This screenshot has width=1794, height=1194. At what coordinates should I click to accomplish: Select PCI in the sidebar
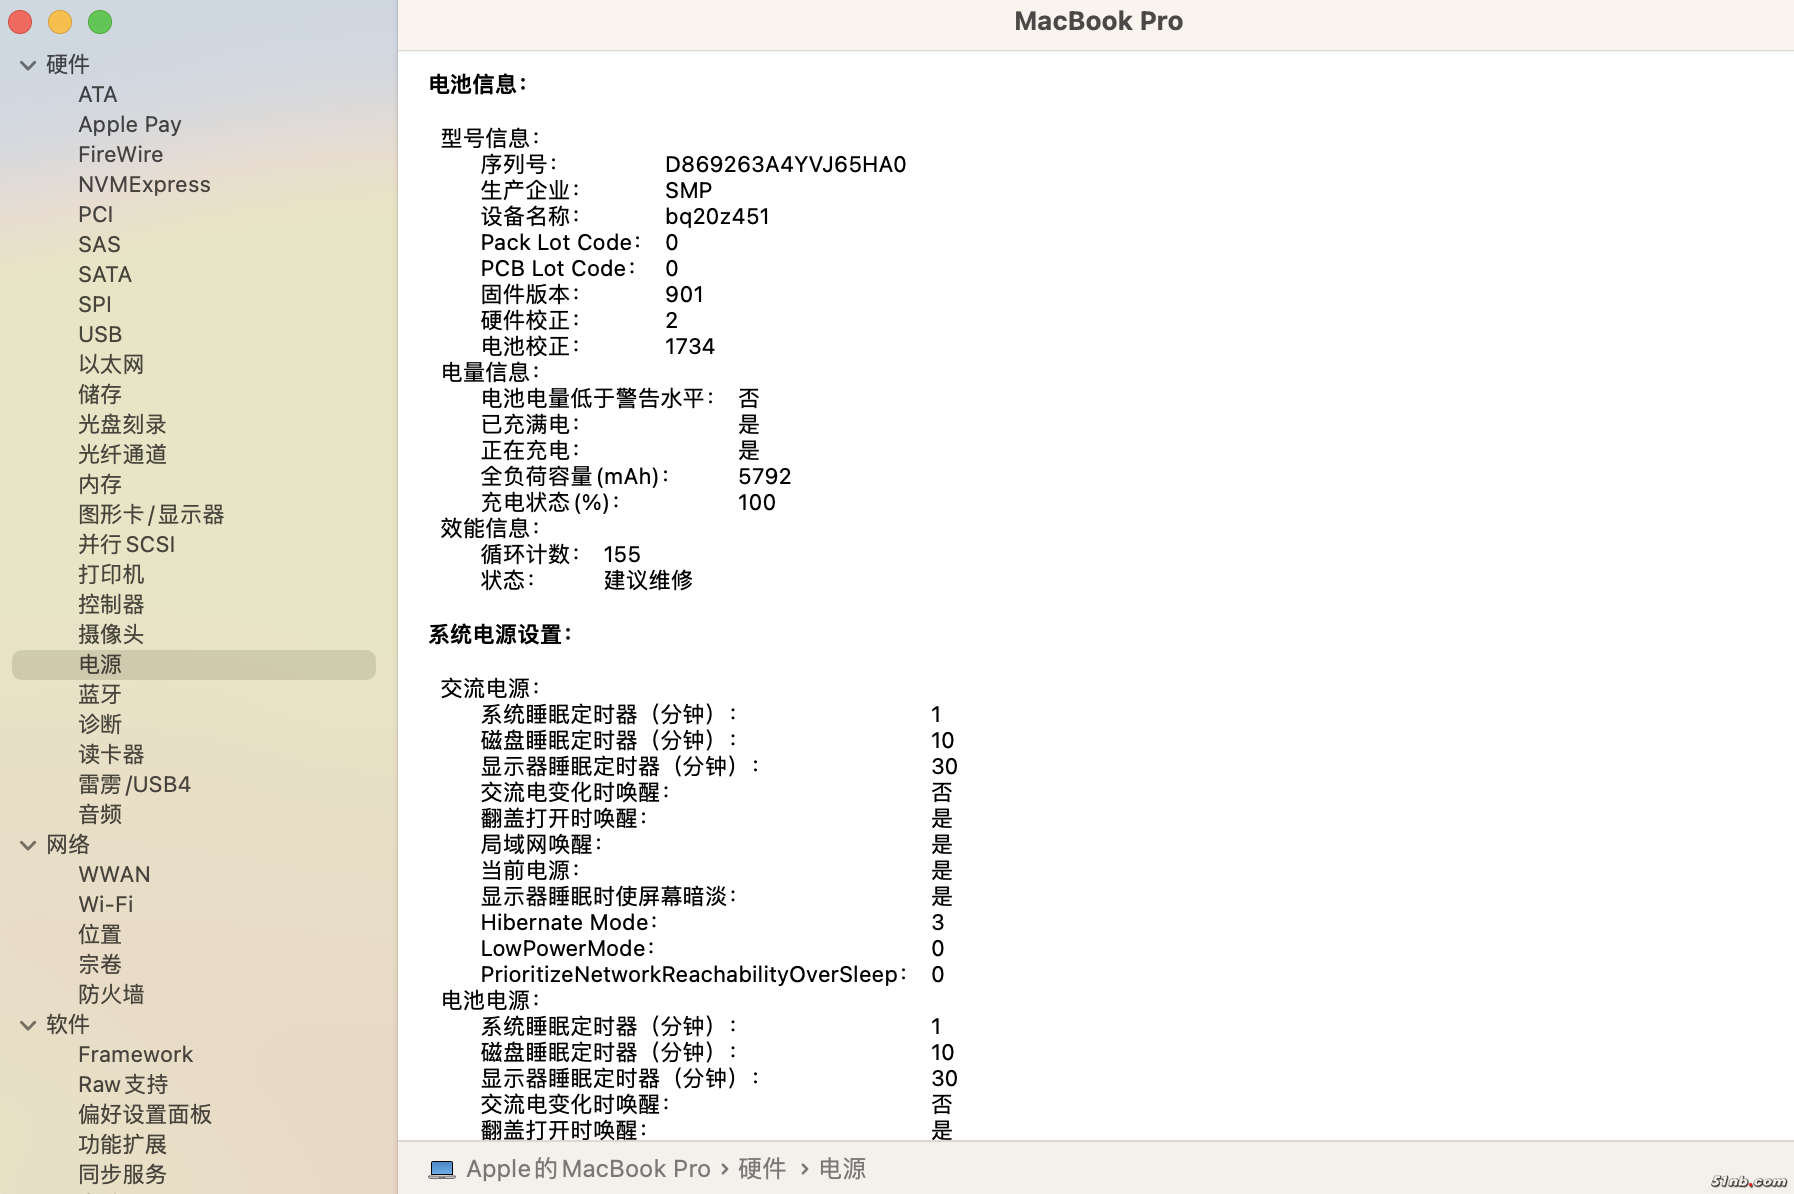(x=96, y=215)
